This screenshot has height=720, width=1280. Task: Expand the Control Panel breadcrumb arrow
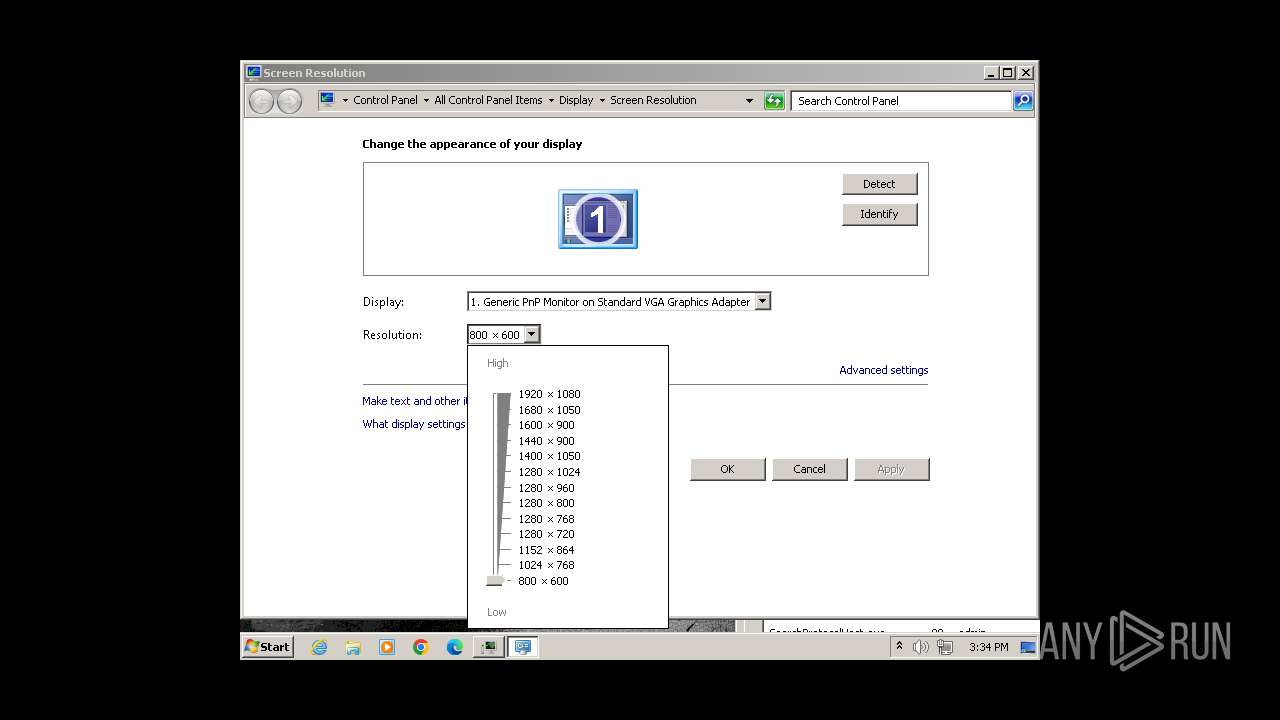pos(426,101)
